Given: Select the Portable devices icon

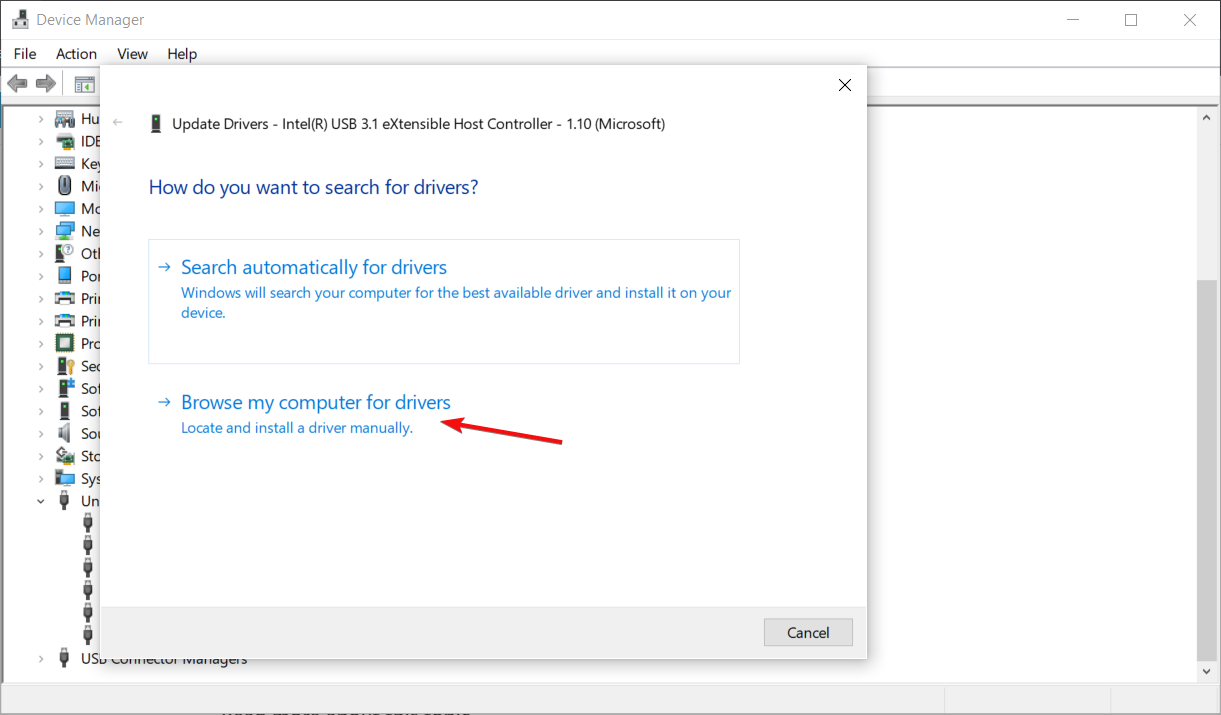Looking at the screenshot, I should (65, 276).
